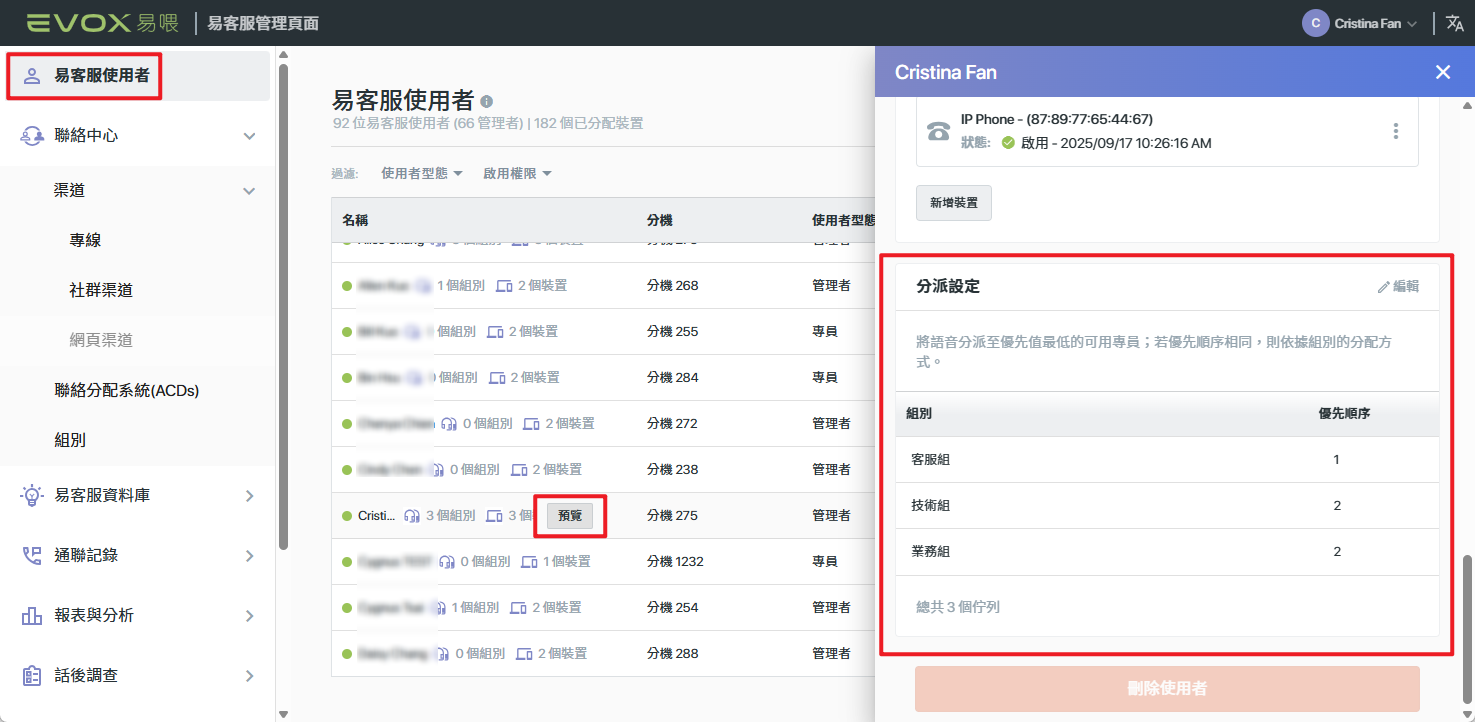The height and width of the screenshot is (722, 1475).
Task: Click the lightbulb icon for 易客服資料庫
Action: coord(32,495)
